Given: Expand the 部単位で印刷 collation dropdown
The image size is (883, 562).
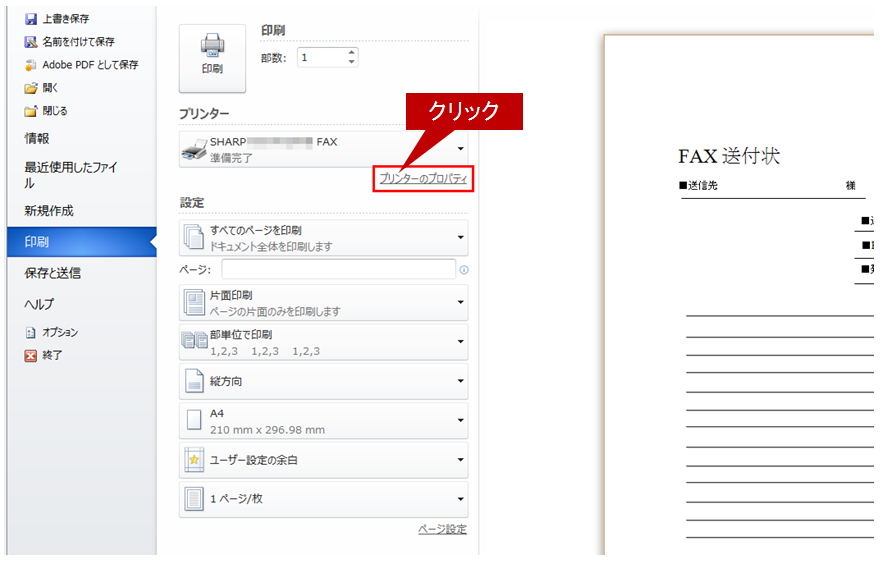Looking at the screenshot, I should click(461, 342).
